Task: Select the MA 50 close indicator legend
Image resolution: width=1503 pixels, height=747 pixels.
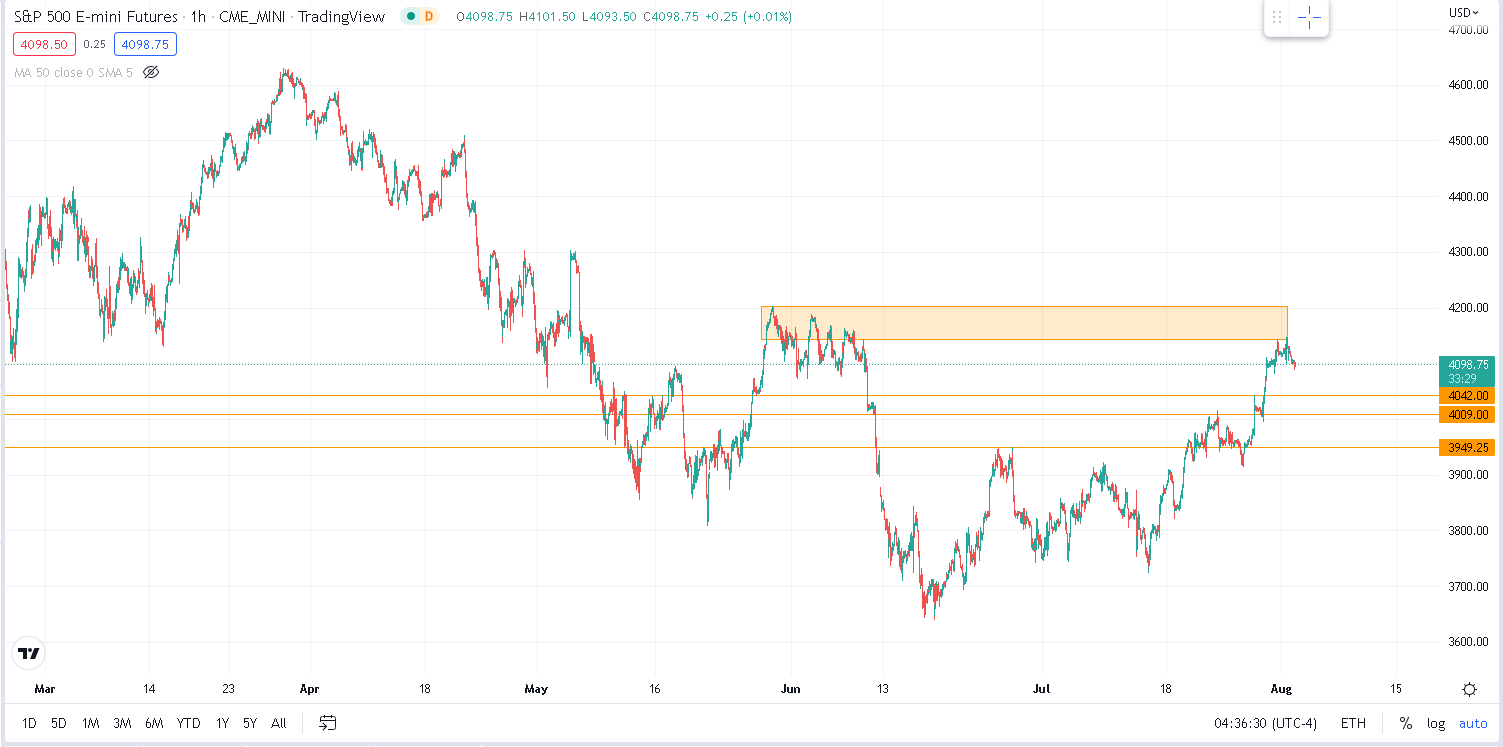Action: tap(74, 72)
